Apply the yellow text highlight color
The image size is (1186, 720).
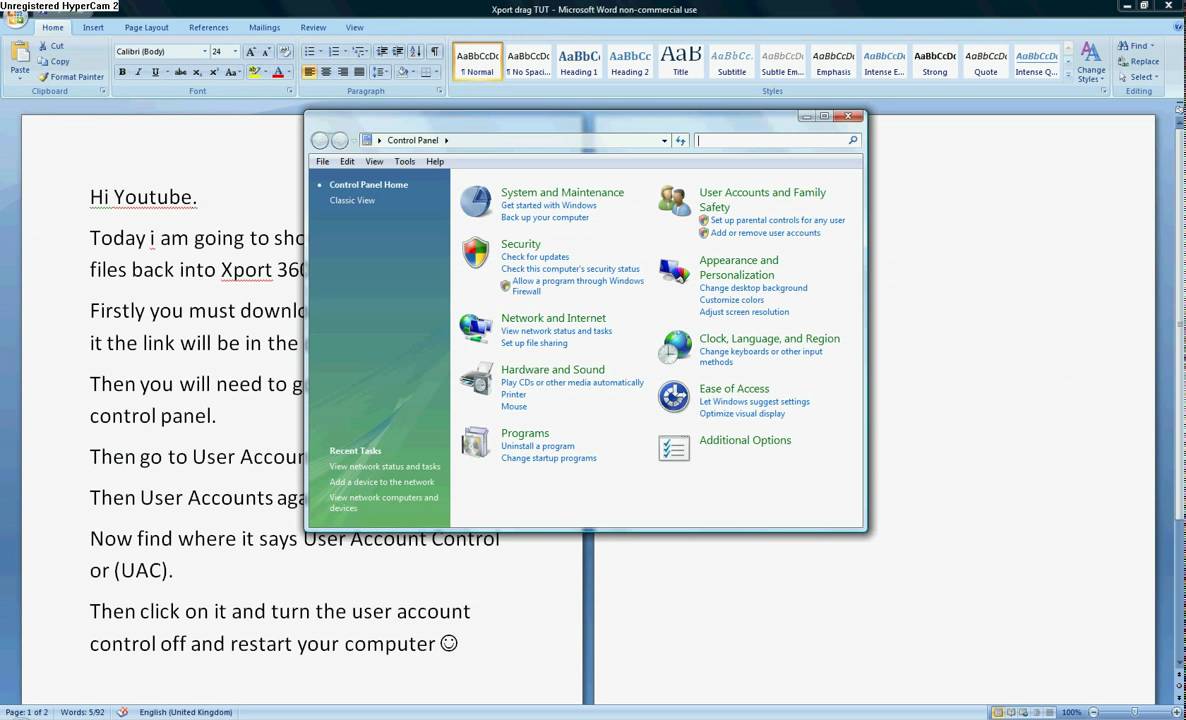[253, 72]
